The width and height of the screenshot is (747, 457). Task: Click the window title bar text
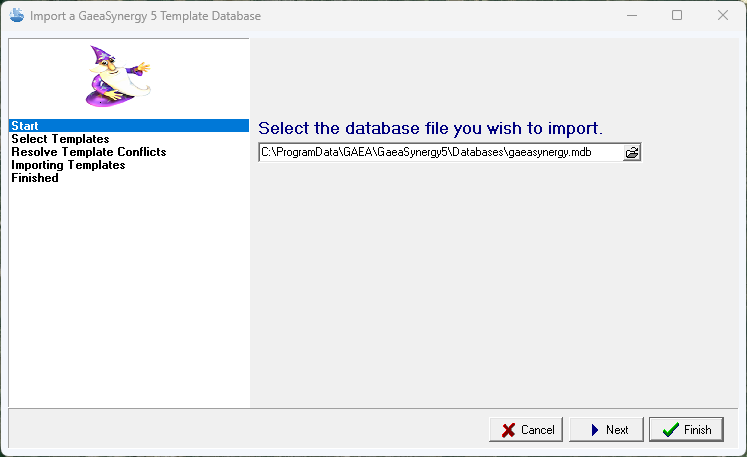tap(146, 16)
